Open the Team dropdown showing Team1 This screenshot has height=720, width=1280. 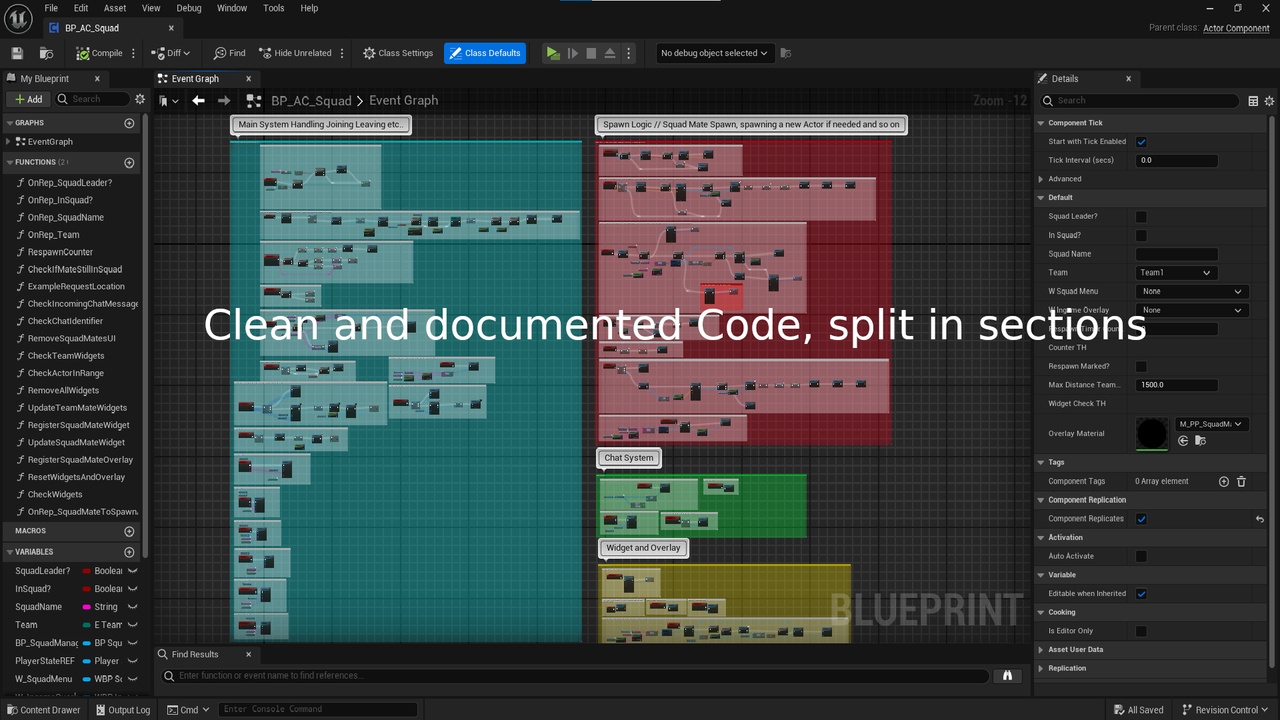[x=1176, y=272]
